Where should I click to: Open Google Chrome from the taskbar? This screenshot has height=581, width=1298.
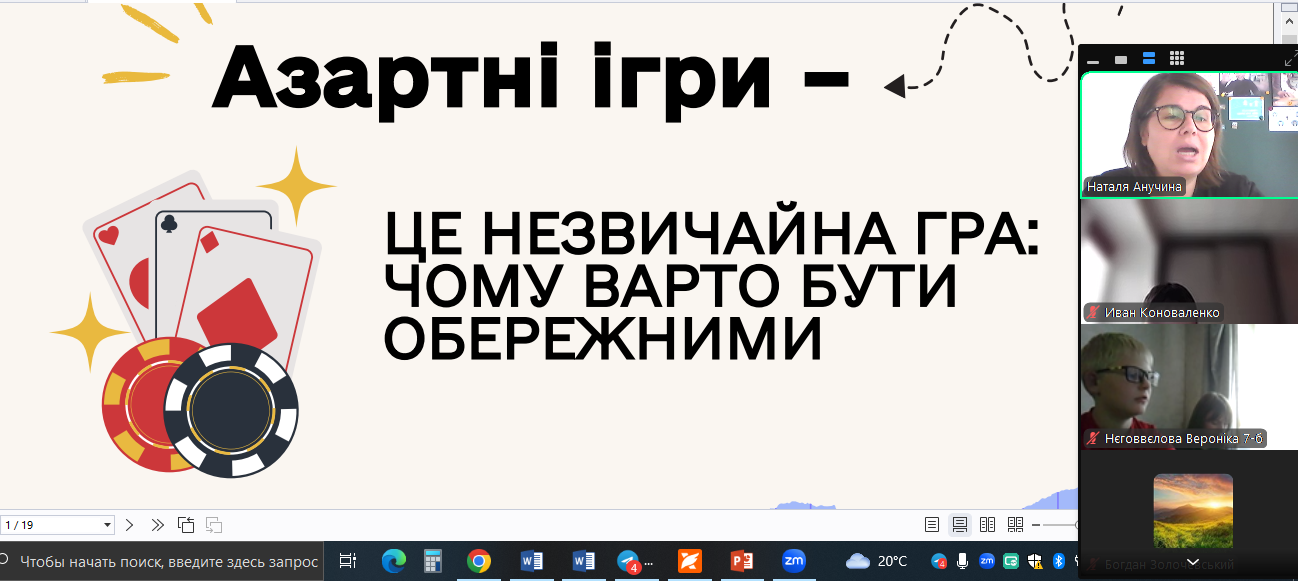point(479,561)
